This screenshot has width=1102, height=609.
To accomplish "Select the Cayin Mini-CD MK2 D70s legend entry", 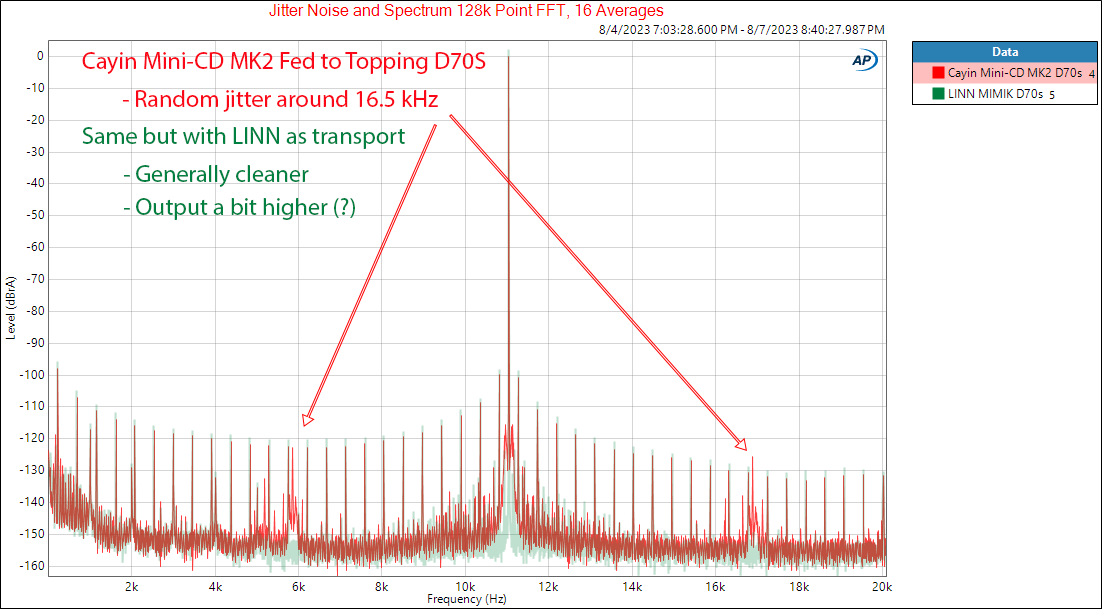I will pos(1004,73).
